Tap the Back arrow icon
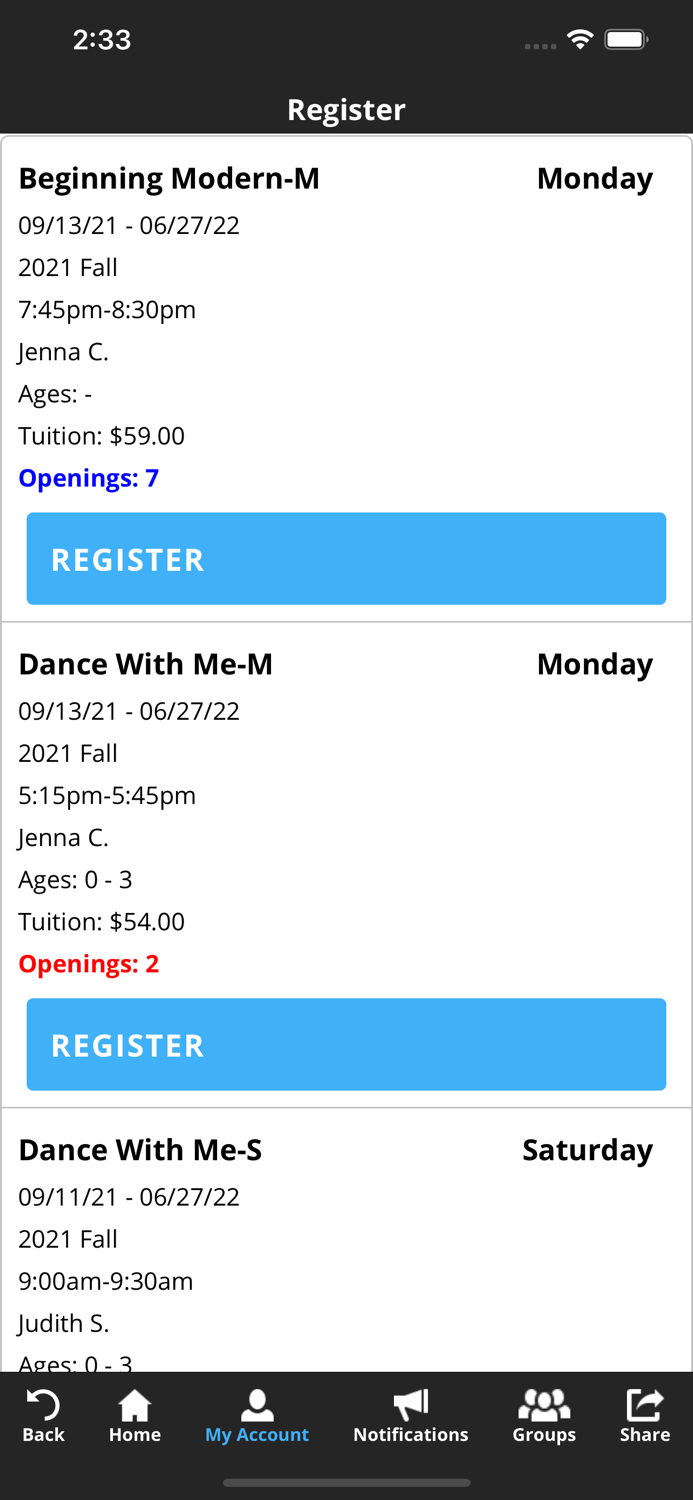The width and height of the screenshot is (693, 1500). (43, 1406)
